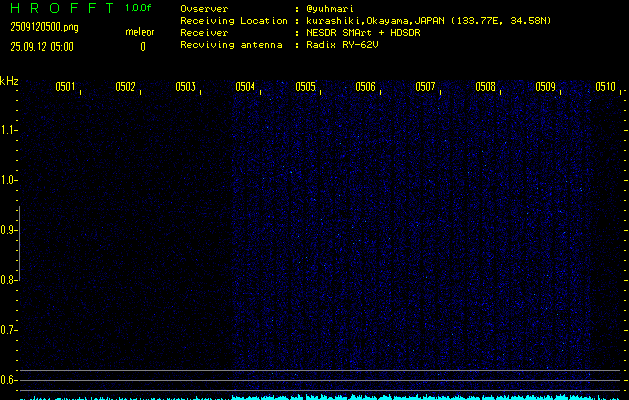Click the timestamp 25.09.12 05:00
This screenshot has height=400, width=629.
coord(42,47)
